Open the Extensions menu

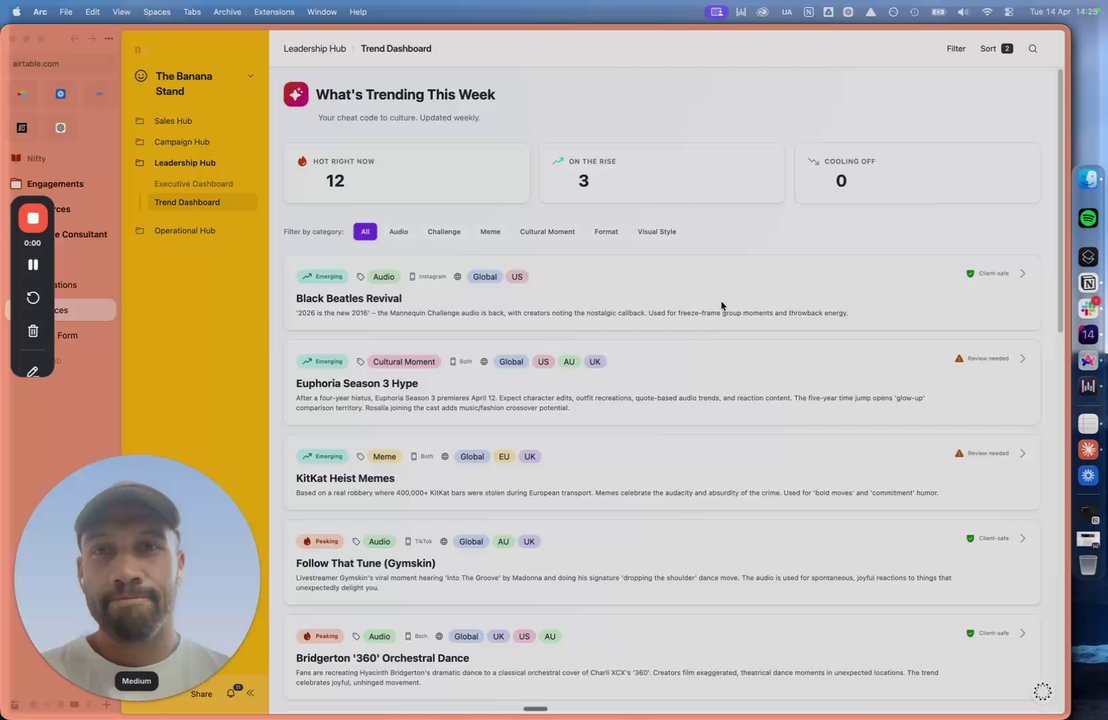274,12
